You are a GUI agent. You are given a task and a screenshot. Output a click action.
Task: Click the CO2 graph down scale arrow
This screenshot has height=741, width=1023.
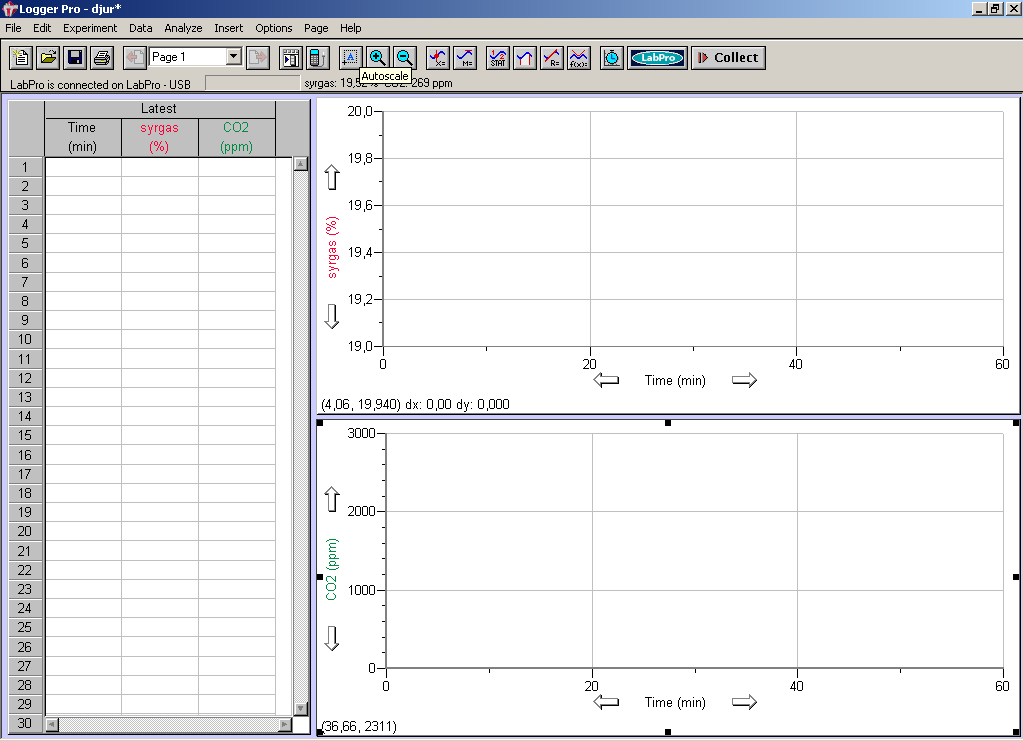coord(332,638)
